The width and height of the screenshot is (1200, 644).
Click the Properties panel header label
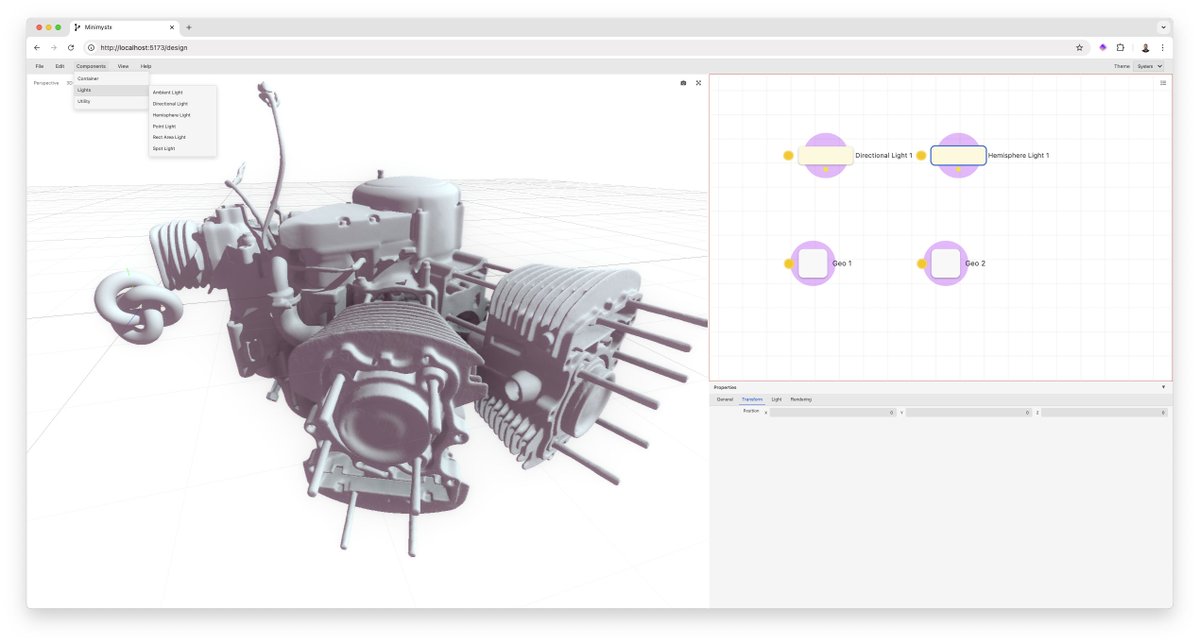(x=725, y=386)
